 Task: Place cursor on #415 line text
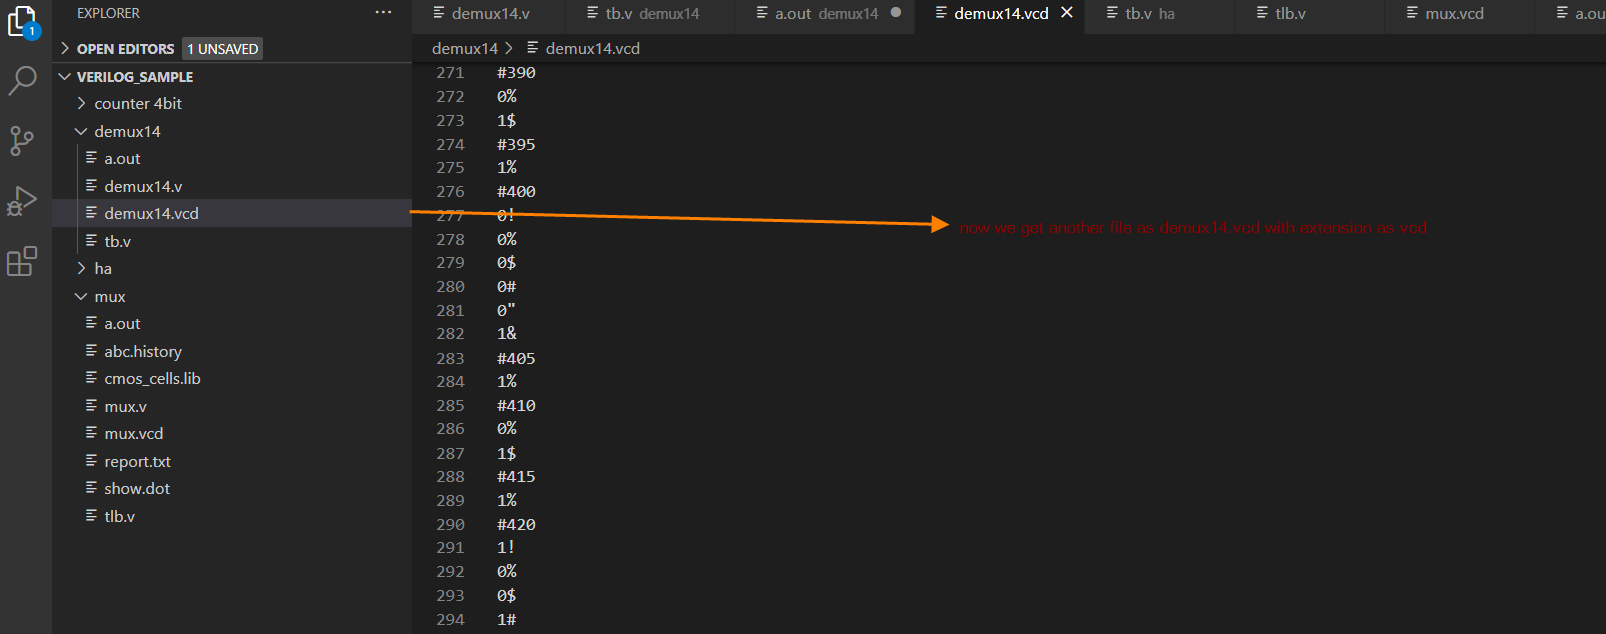tap(516, 477)
